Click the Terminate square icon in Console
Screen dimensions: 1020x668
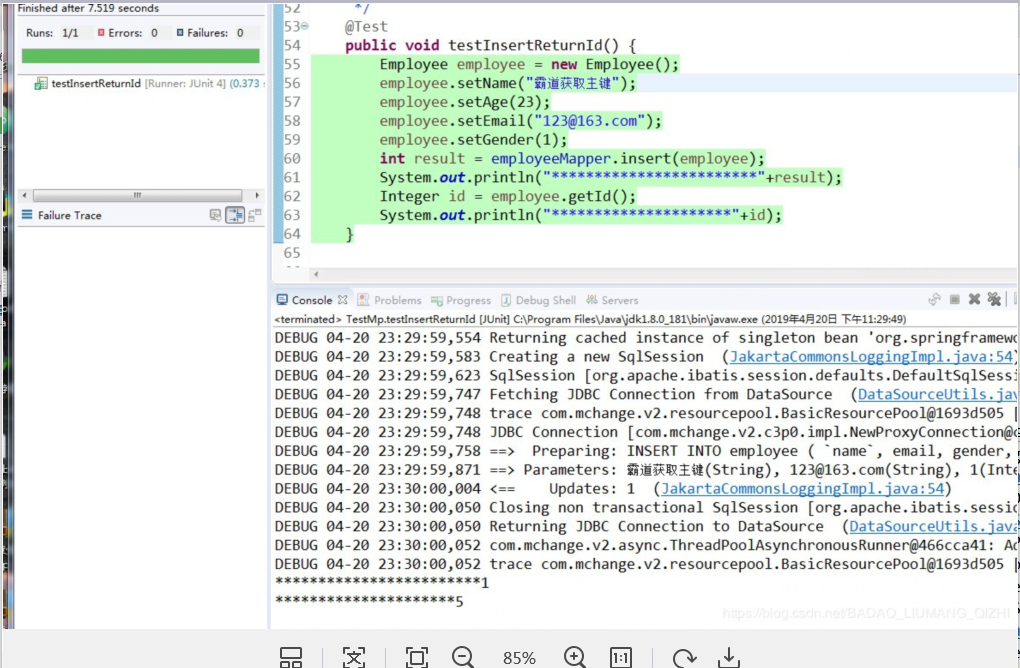point(954,299)
